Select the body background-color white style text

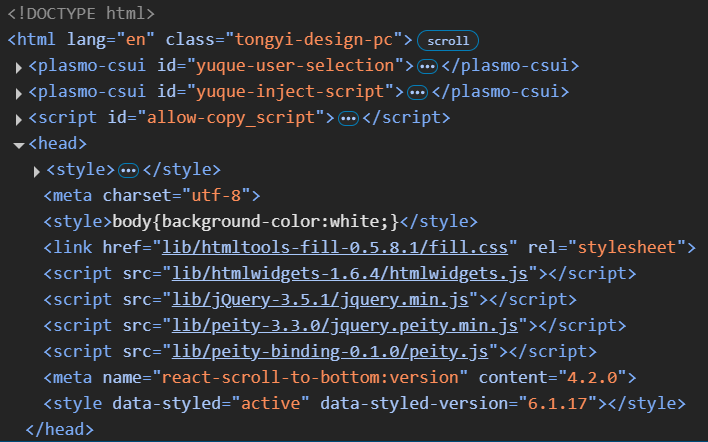pyautogui.click(x=256, y=222)
